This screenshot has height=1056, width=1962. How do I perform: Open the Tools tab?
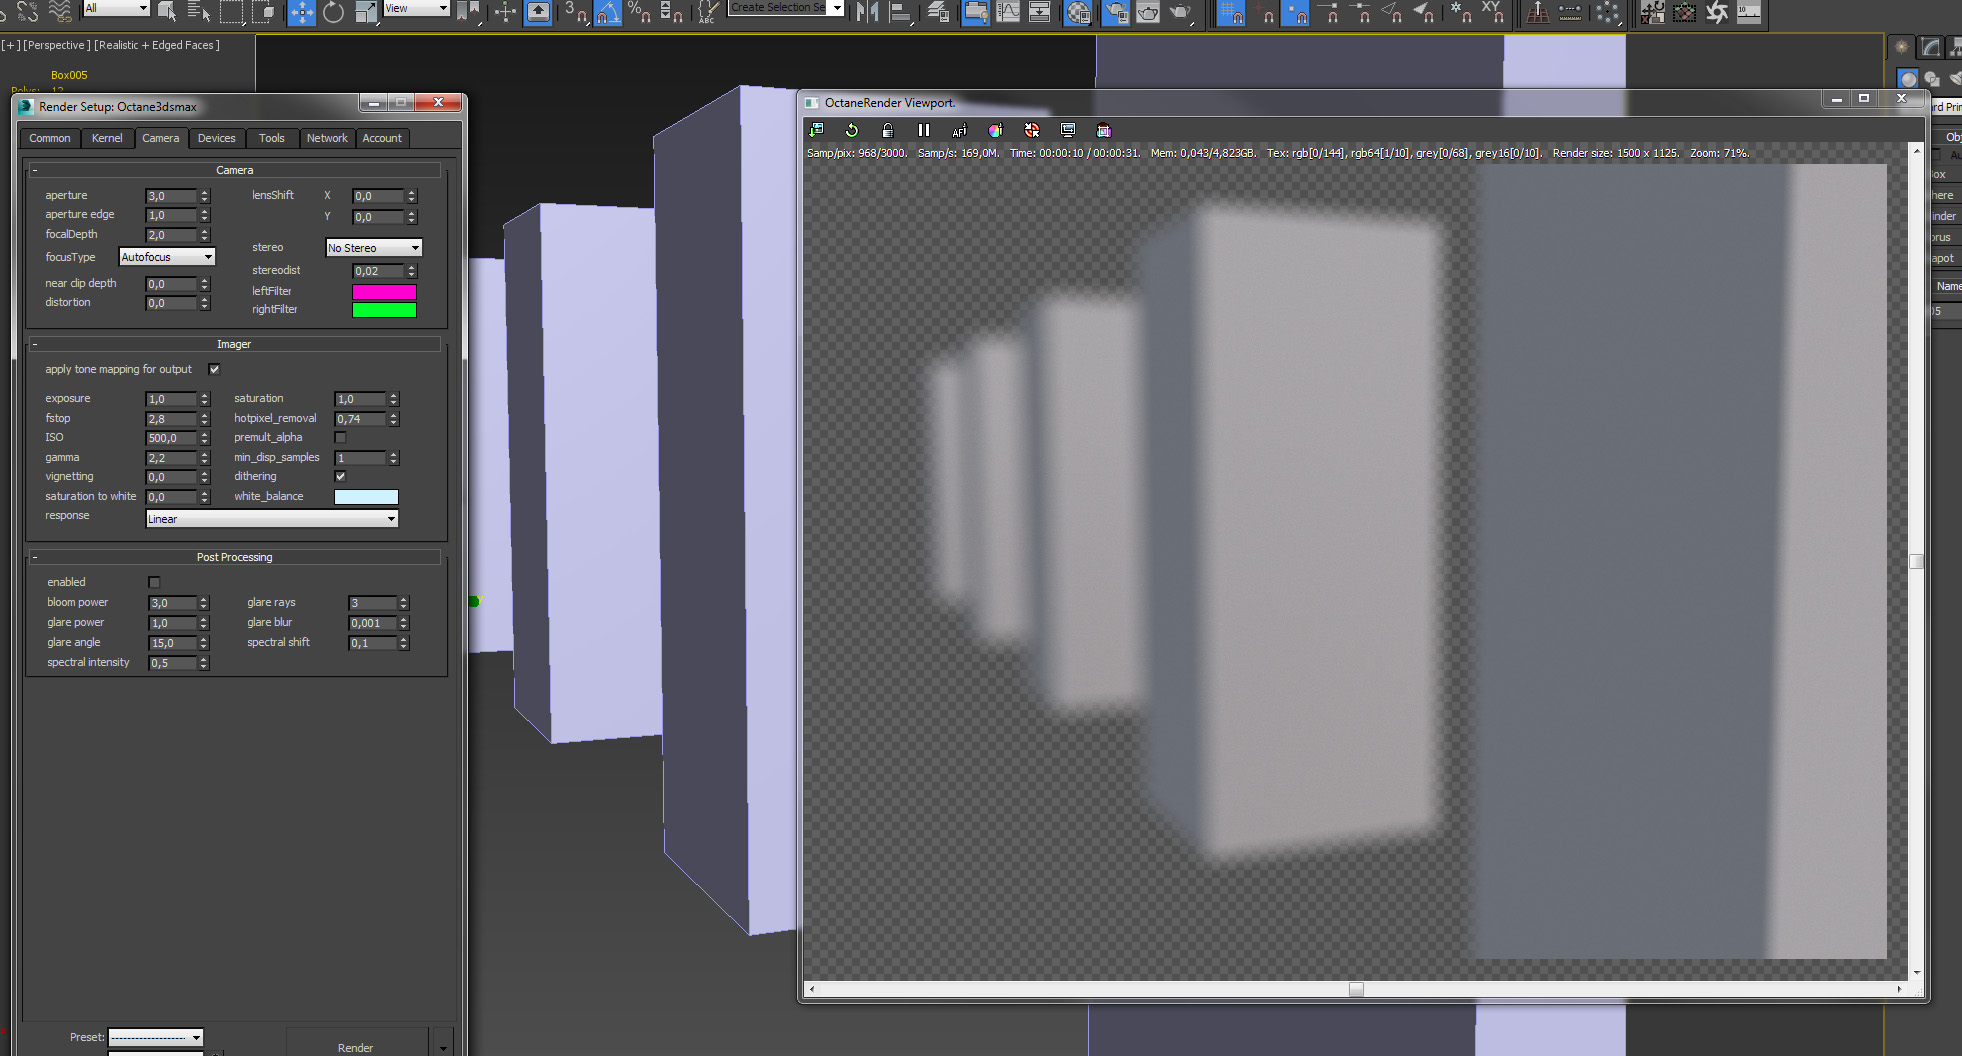click(x=272, y=138)
